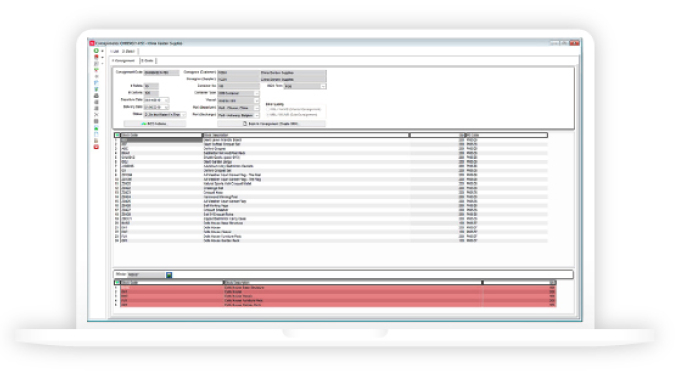
Task: Click the Book In Consignment button
Action: (271, 124)
